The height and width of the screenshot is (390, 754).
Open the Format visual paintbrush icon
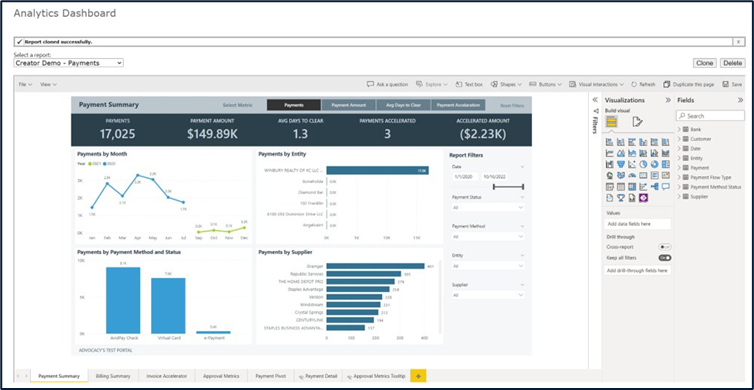(x=637, y=122)
